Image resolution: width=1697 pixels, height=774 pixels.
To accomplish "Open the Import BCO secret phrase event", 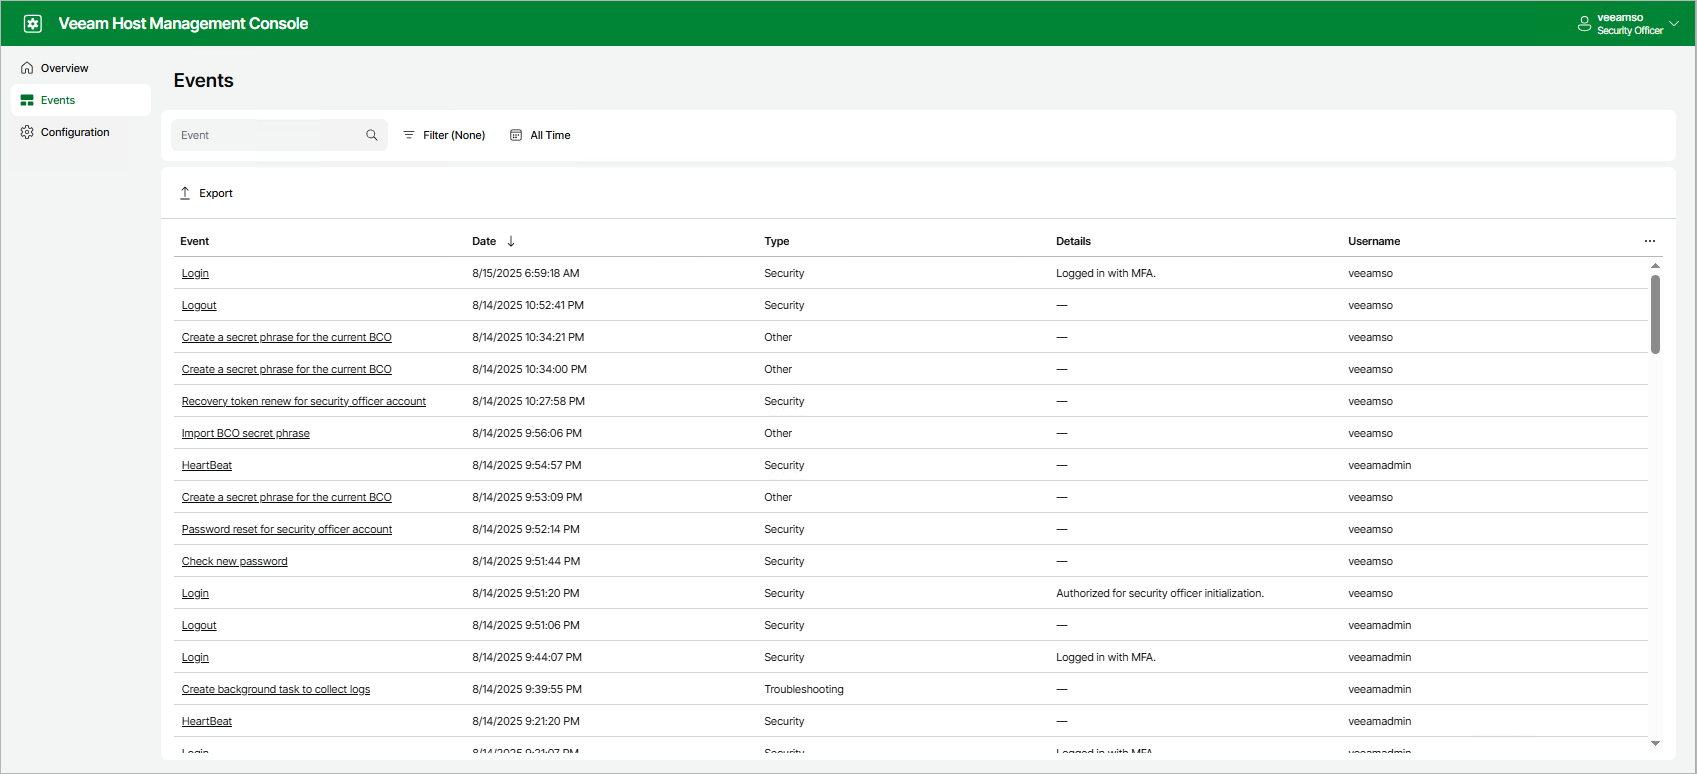I will pyautogui.click(x=246, y=433).
